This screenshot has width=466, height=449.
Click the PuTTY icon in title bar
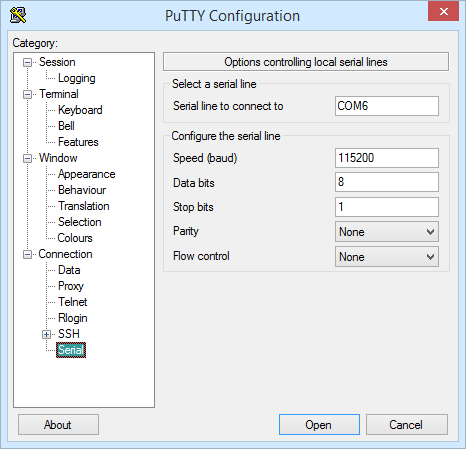[x=18, y=15]
